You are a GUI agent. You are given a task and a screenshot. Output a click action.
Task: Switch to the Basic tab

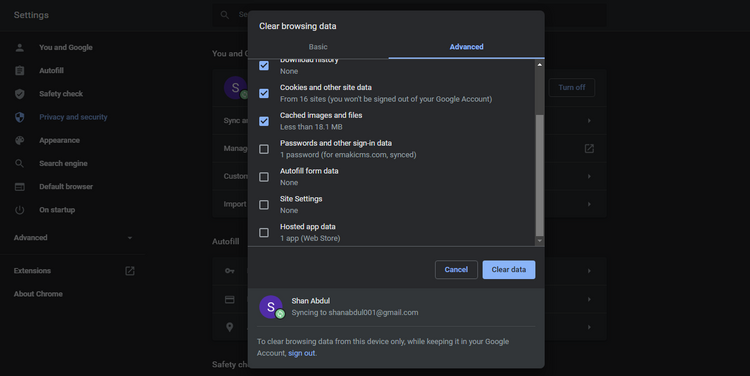(x=318, y=47)
